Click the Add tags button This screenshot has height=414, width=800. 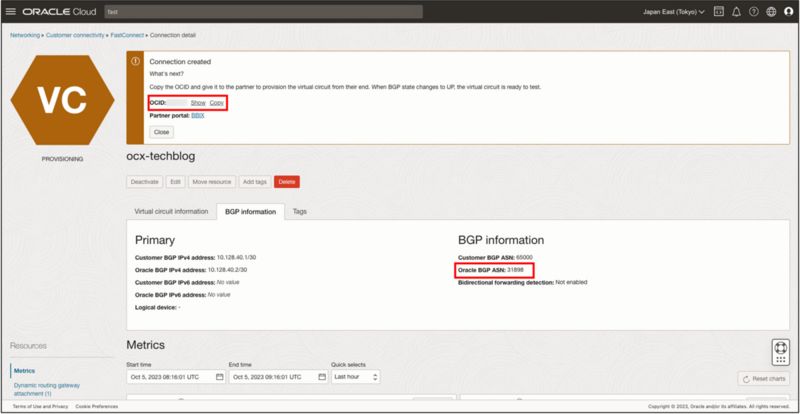255,182
